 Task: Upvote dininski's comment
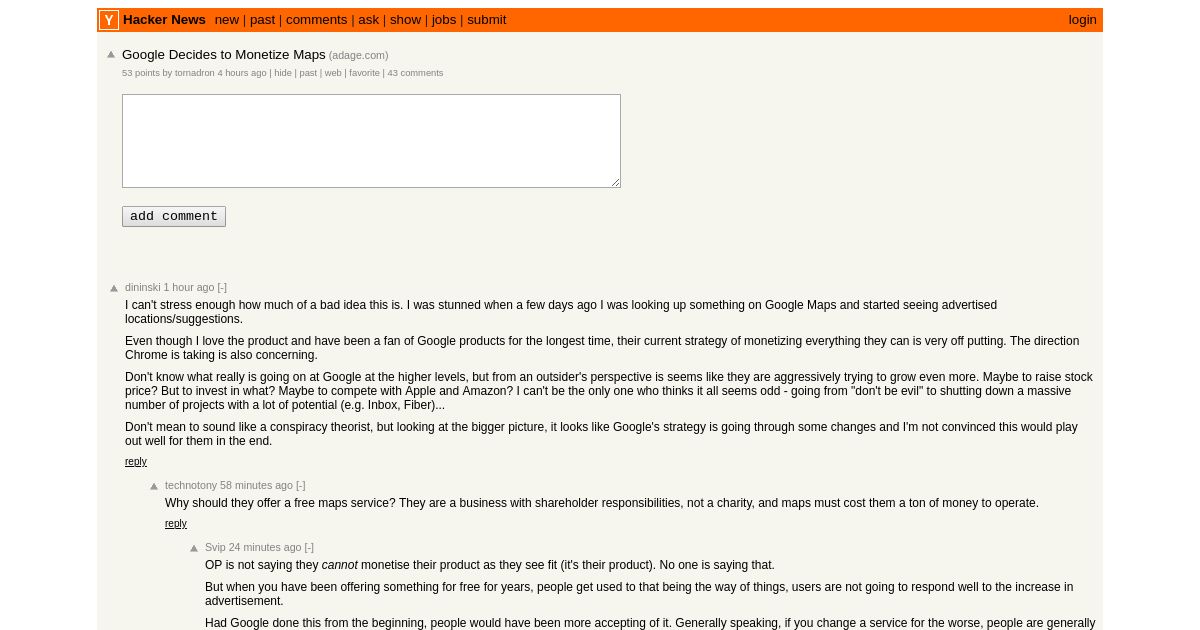click(x=114, y=288)
